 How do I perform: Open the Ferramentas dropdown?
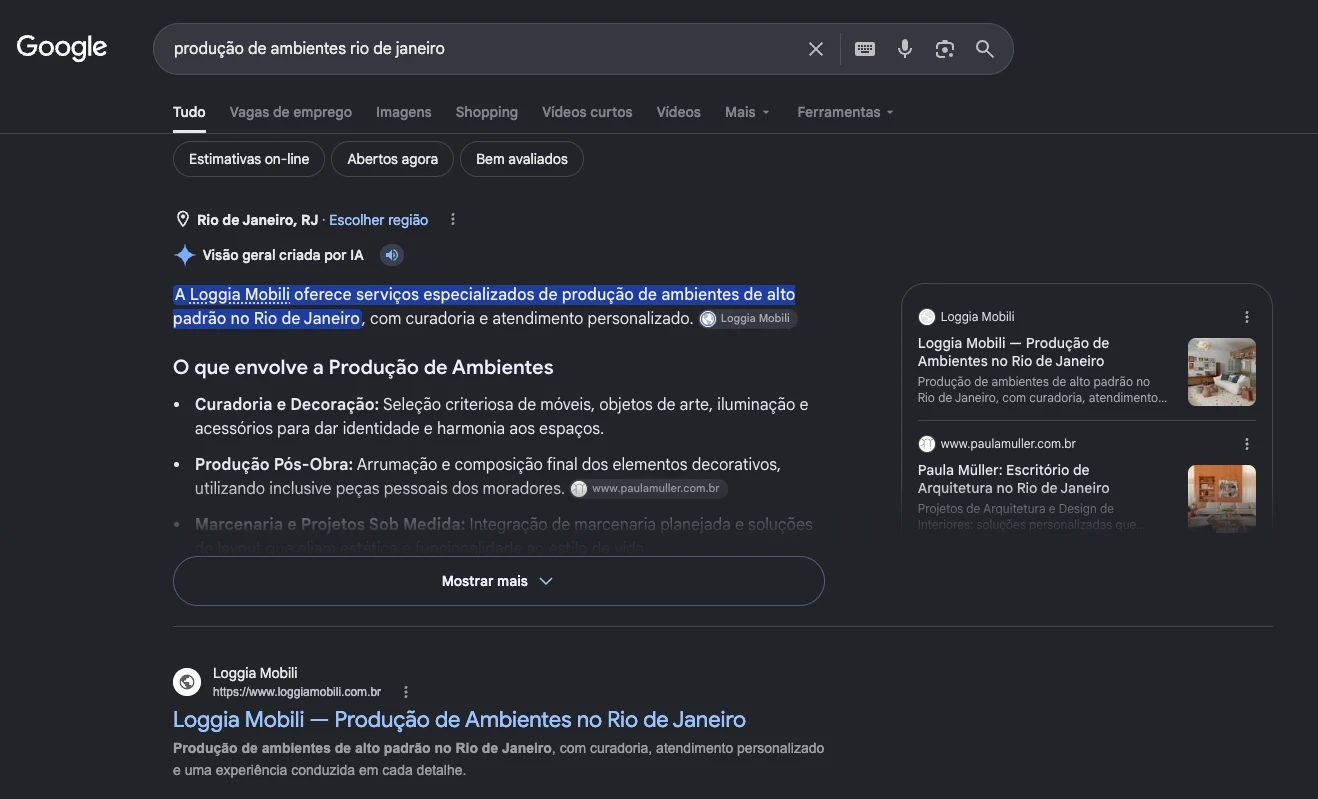pyautogui.click(x=845, y=112)
